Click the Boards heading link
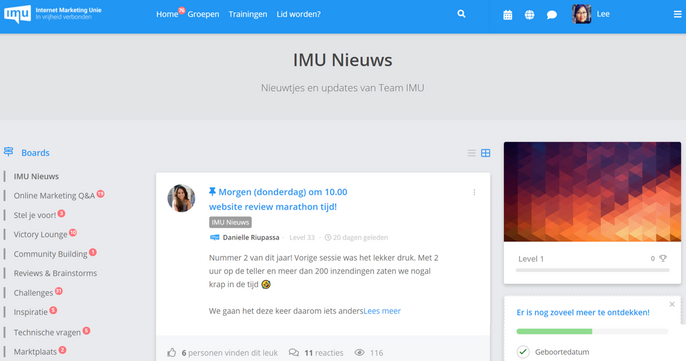Screen dimensions: 686x361 click(35, 153)
